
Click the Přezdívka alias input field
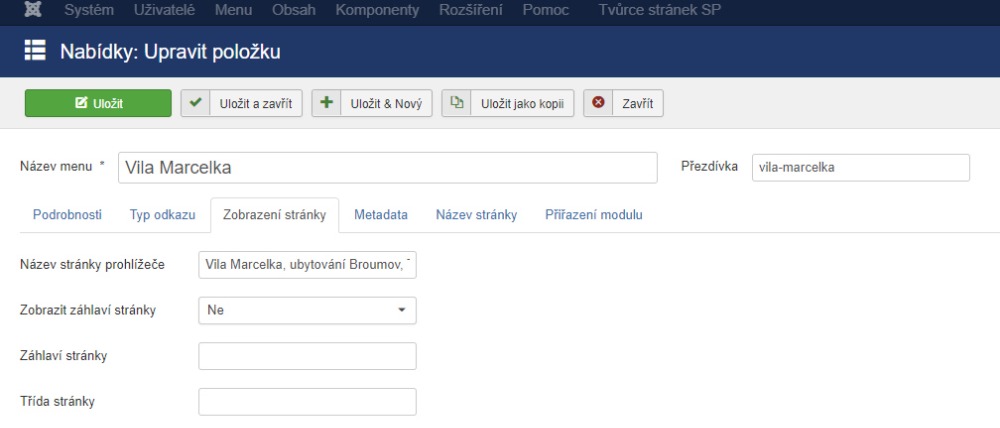click(860, 167)
